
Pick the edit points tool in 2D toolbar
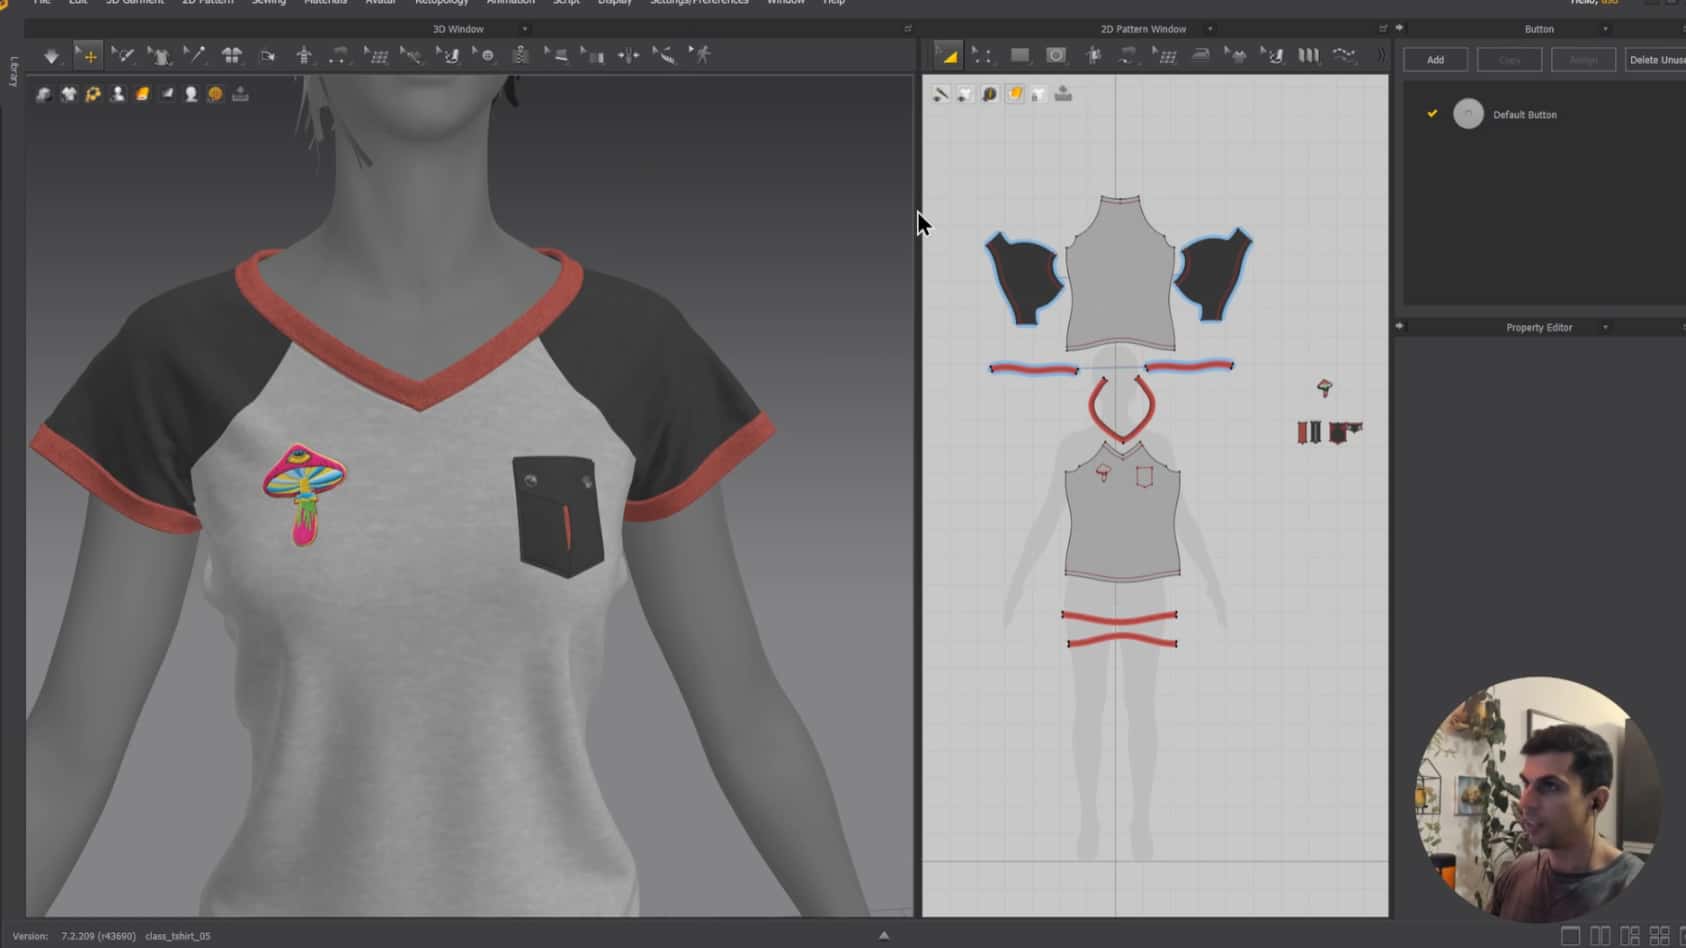pos(983,56)
